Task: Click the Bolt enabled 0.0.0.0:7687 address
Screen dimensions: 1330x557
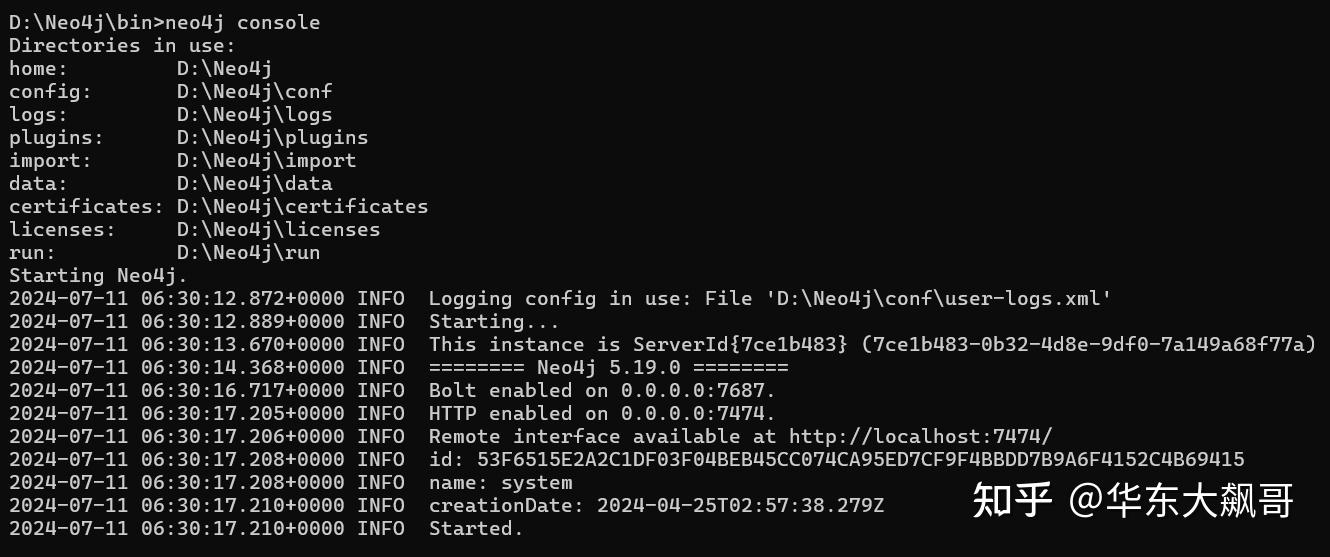Action: (x=697, y=390)
